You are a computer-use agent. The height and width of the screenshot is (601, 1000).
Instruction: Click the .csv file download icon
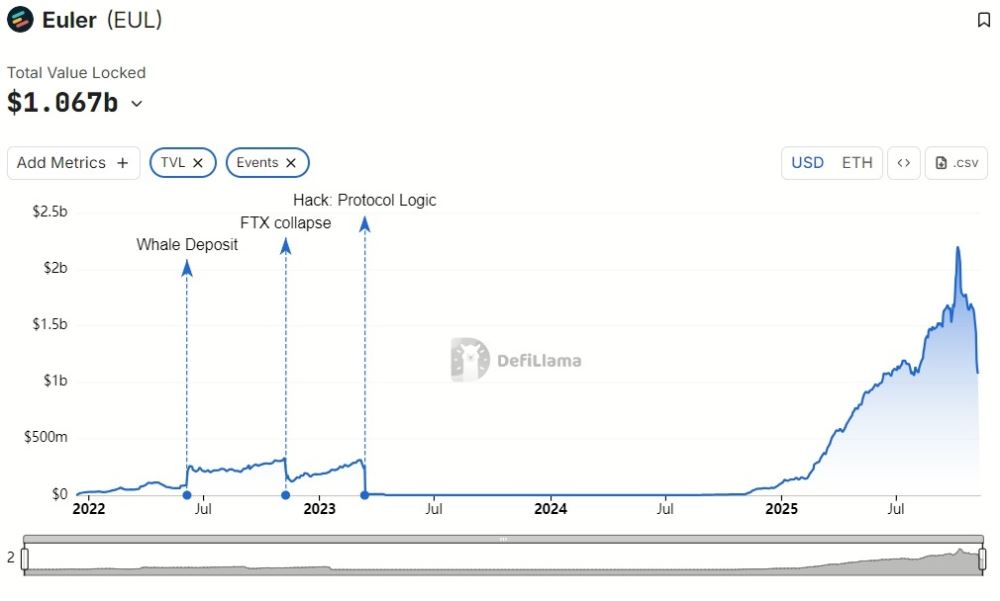pyautogui.click(x=940, y=162)
